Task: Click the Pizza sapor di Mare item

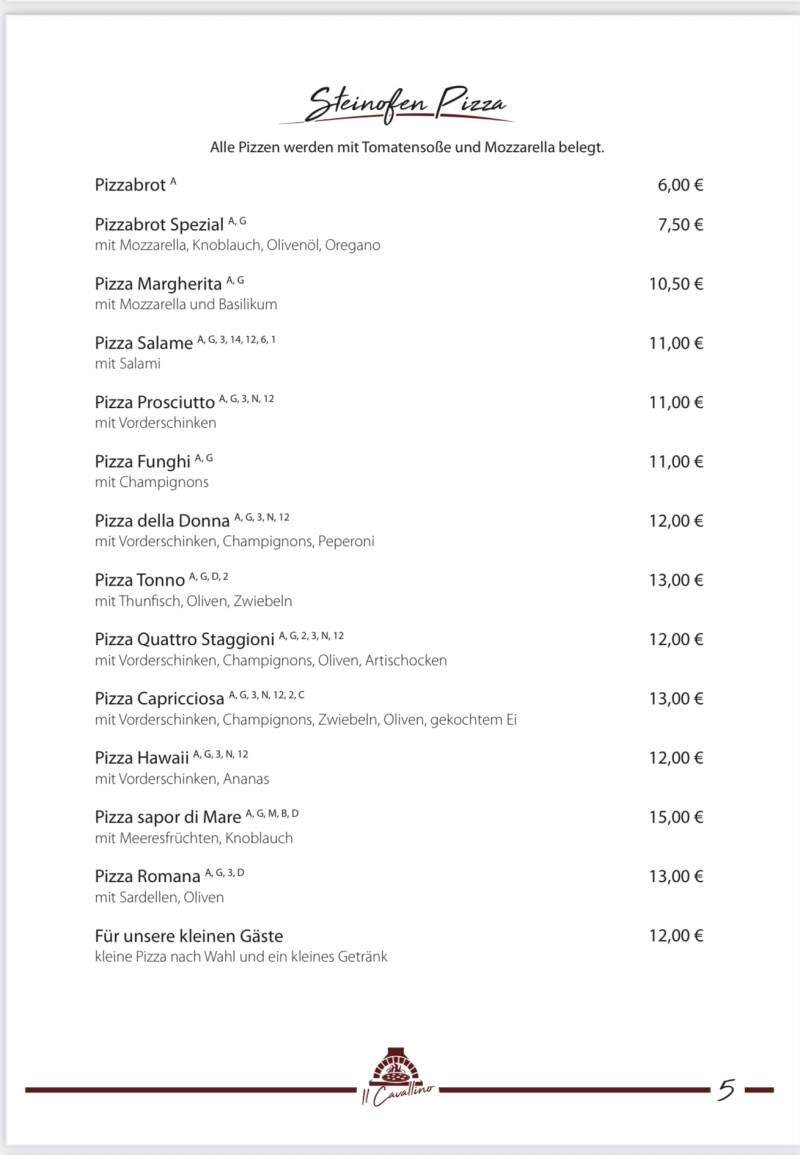Action: pyautogui.click(x=168, y=818)
